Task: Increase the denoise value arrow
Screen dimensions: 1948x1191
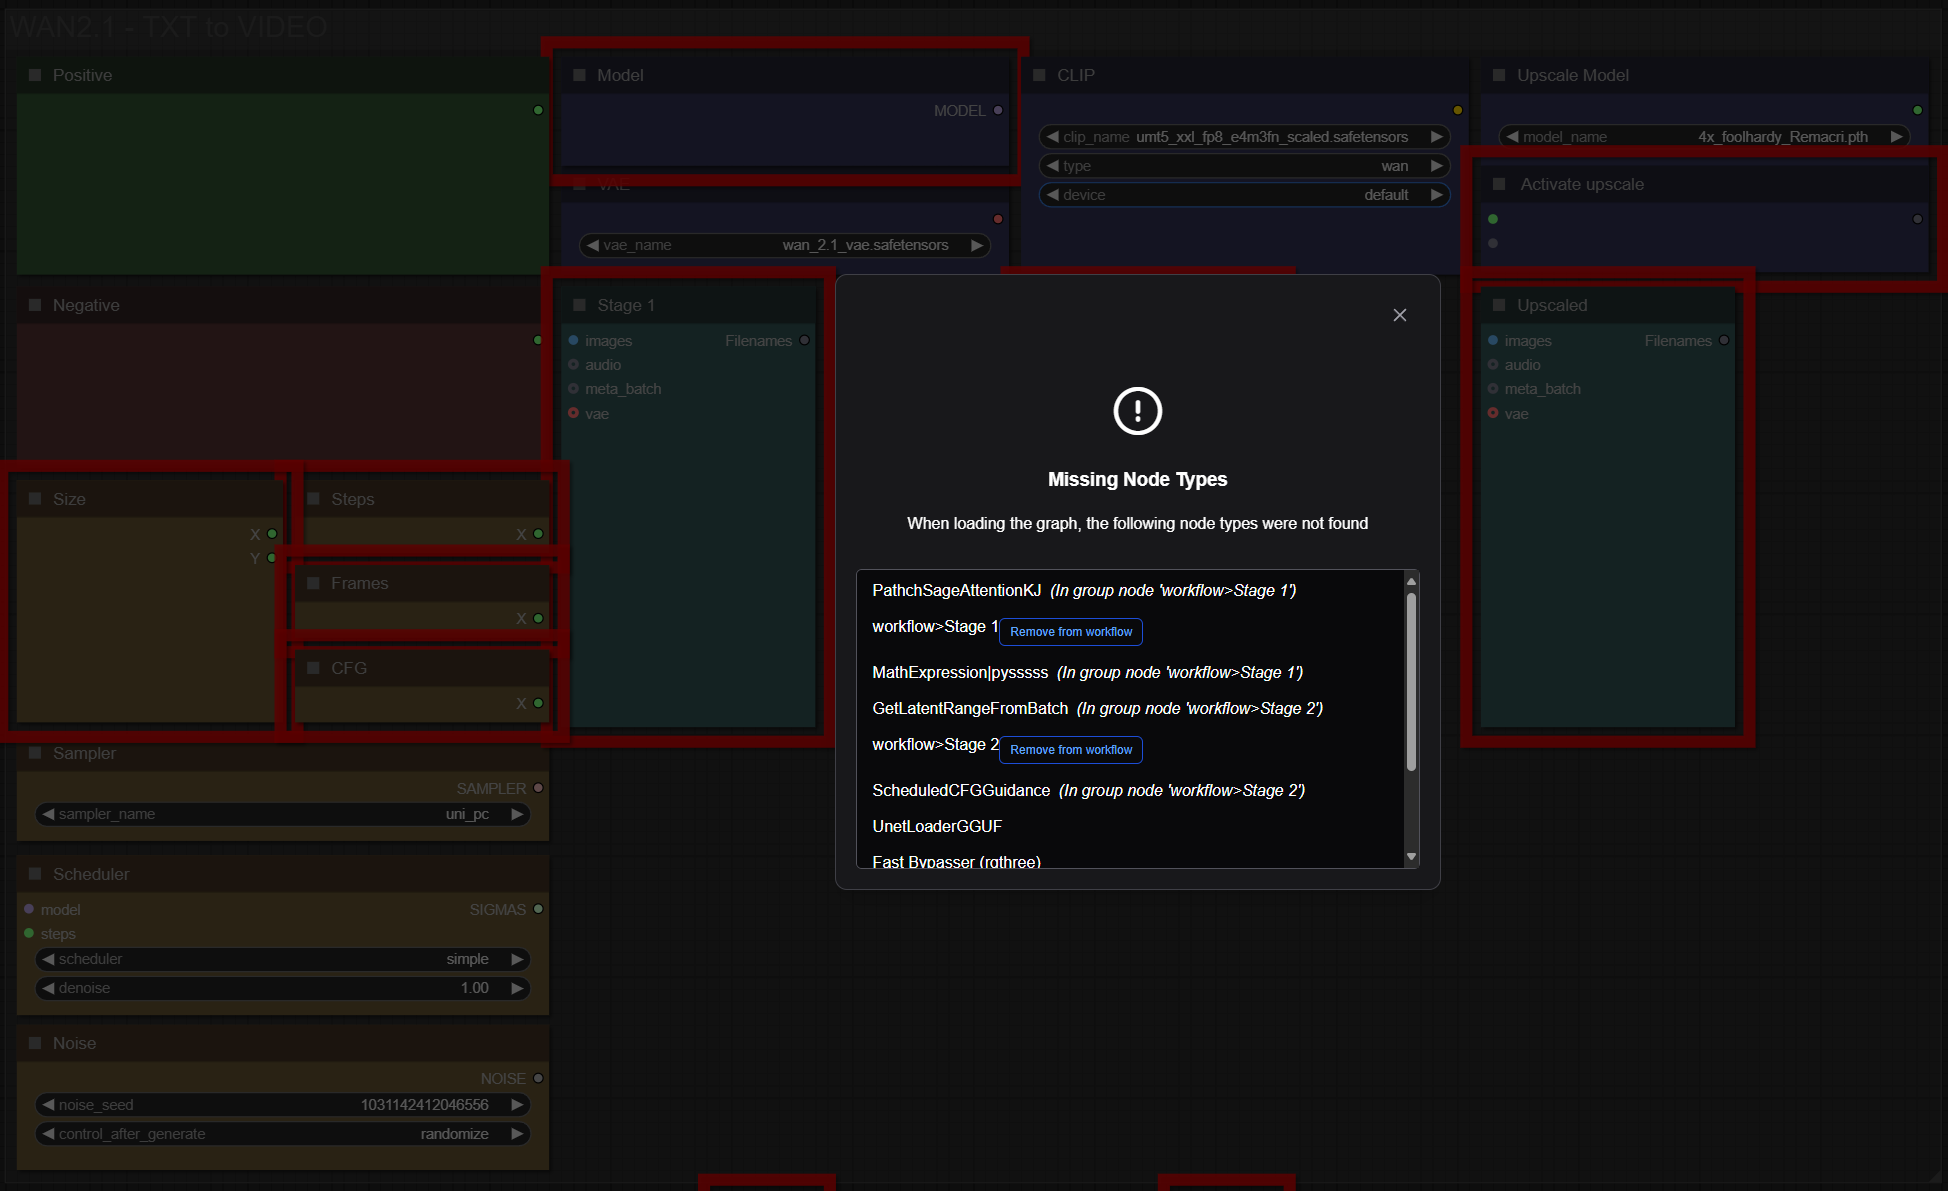Action: pos(517,988)
